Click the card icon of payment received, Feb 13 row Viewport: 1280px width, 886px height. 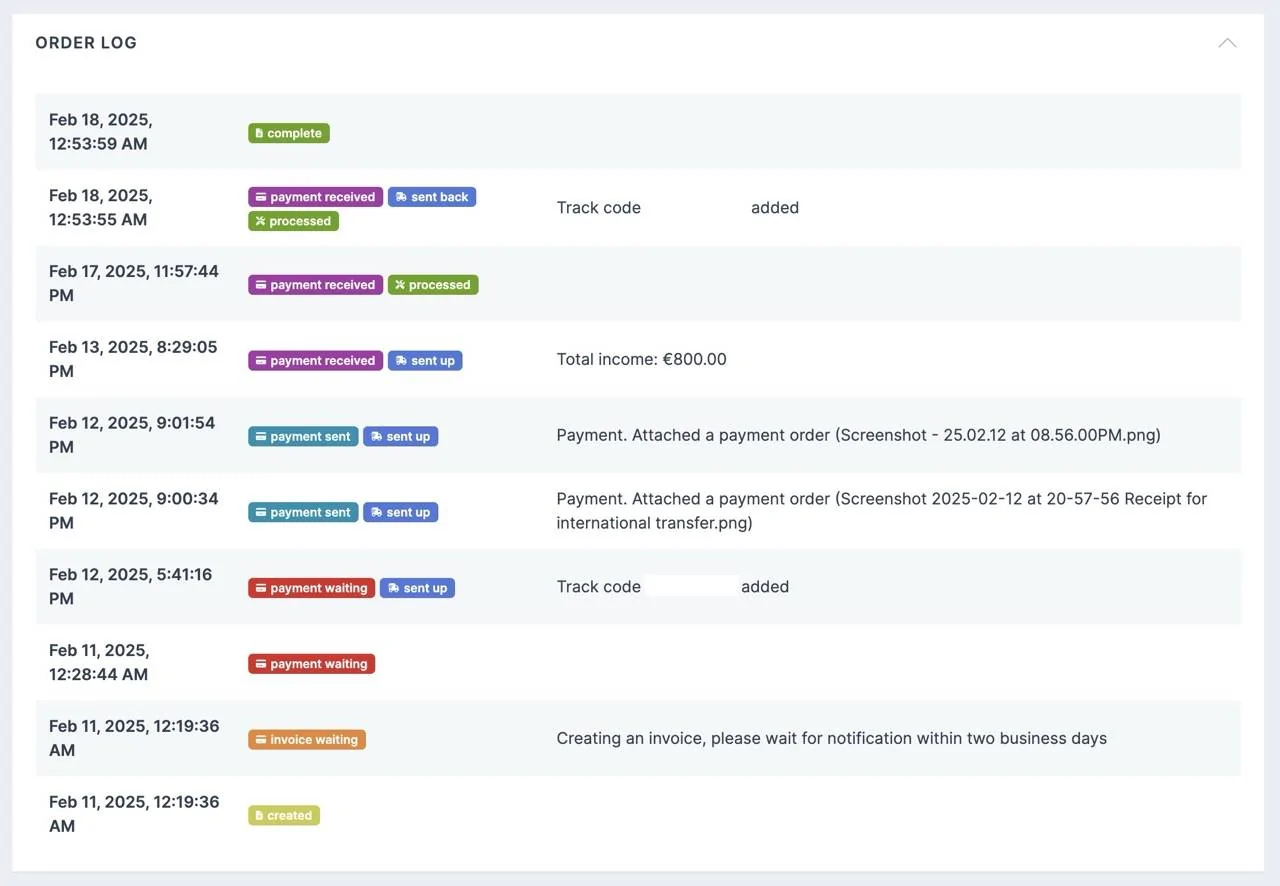[x=261, y=361]
